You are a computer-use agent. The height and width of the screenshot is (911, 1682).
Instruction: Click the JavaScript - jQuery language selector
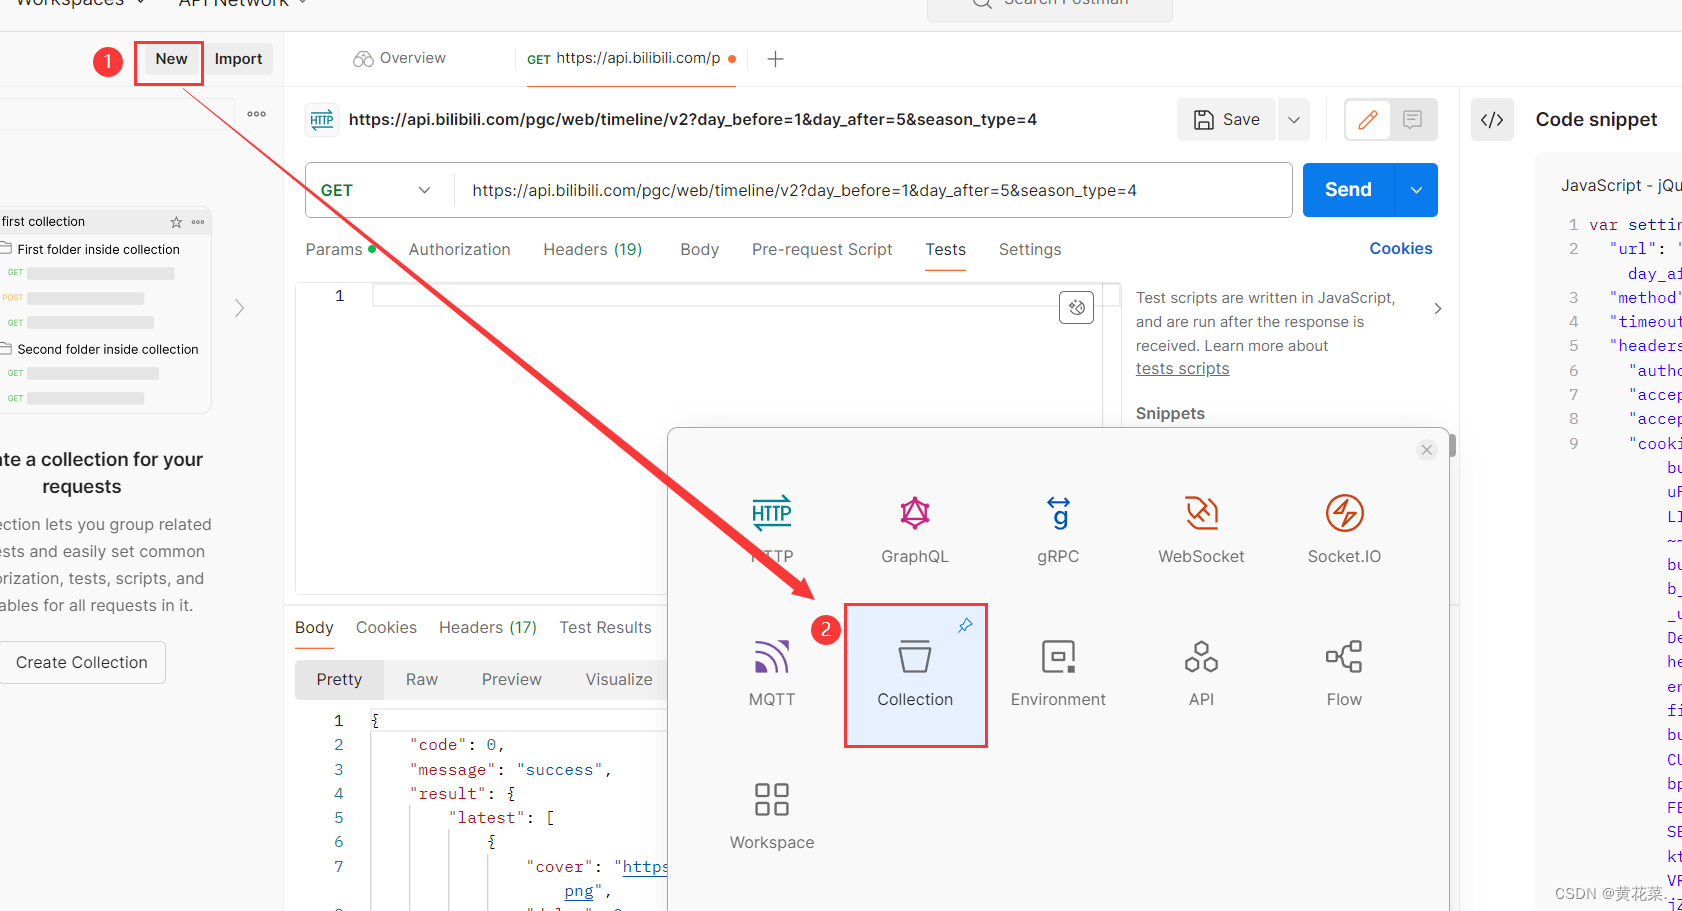click(1620, 185)
